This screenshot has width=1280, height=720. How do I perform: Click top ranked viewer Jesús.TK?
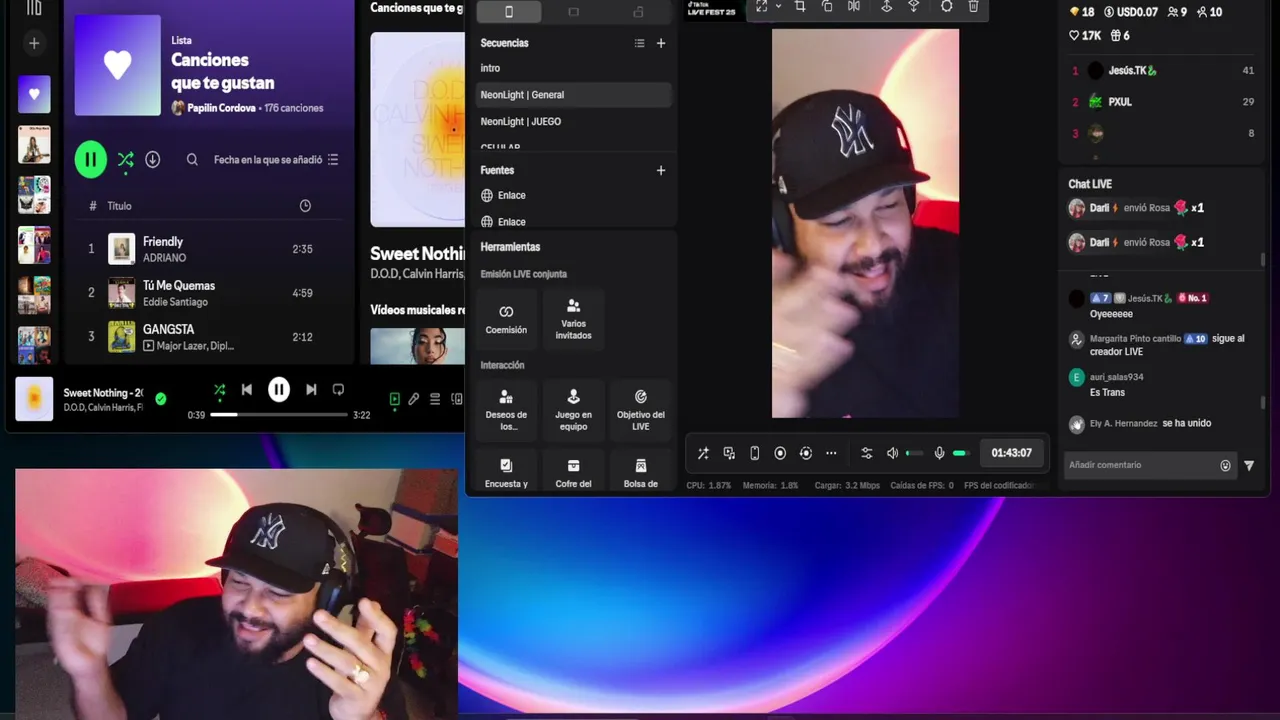[1162, 70]
